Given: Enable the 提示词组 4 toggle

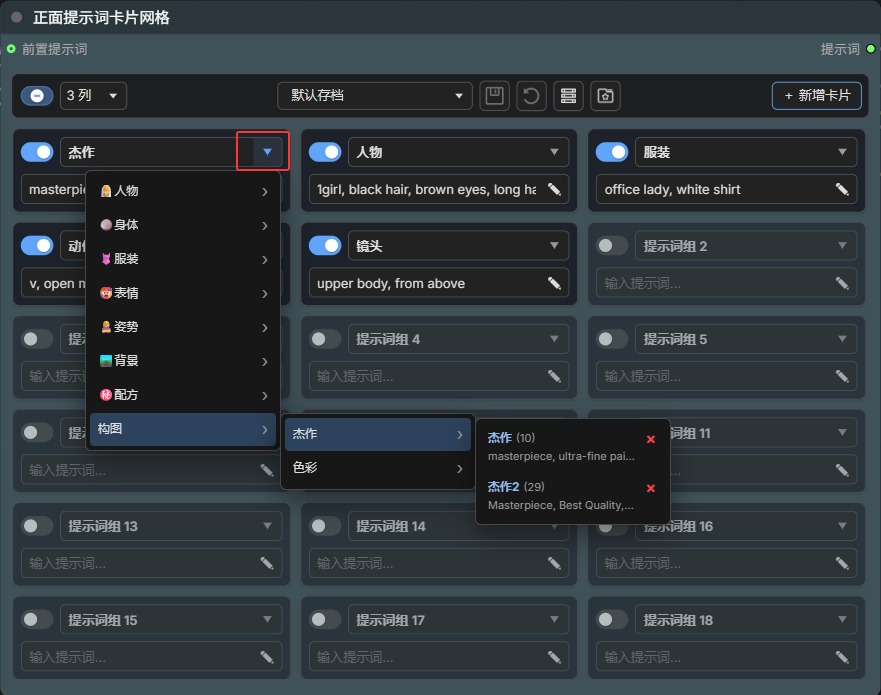Looking at the screenshot, I should point(325,339).
